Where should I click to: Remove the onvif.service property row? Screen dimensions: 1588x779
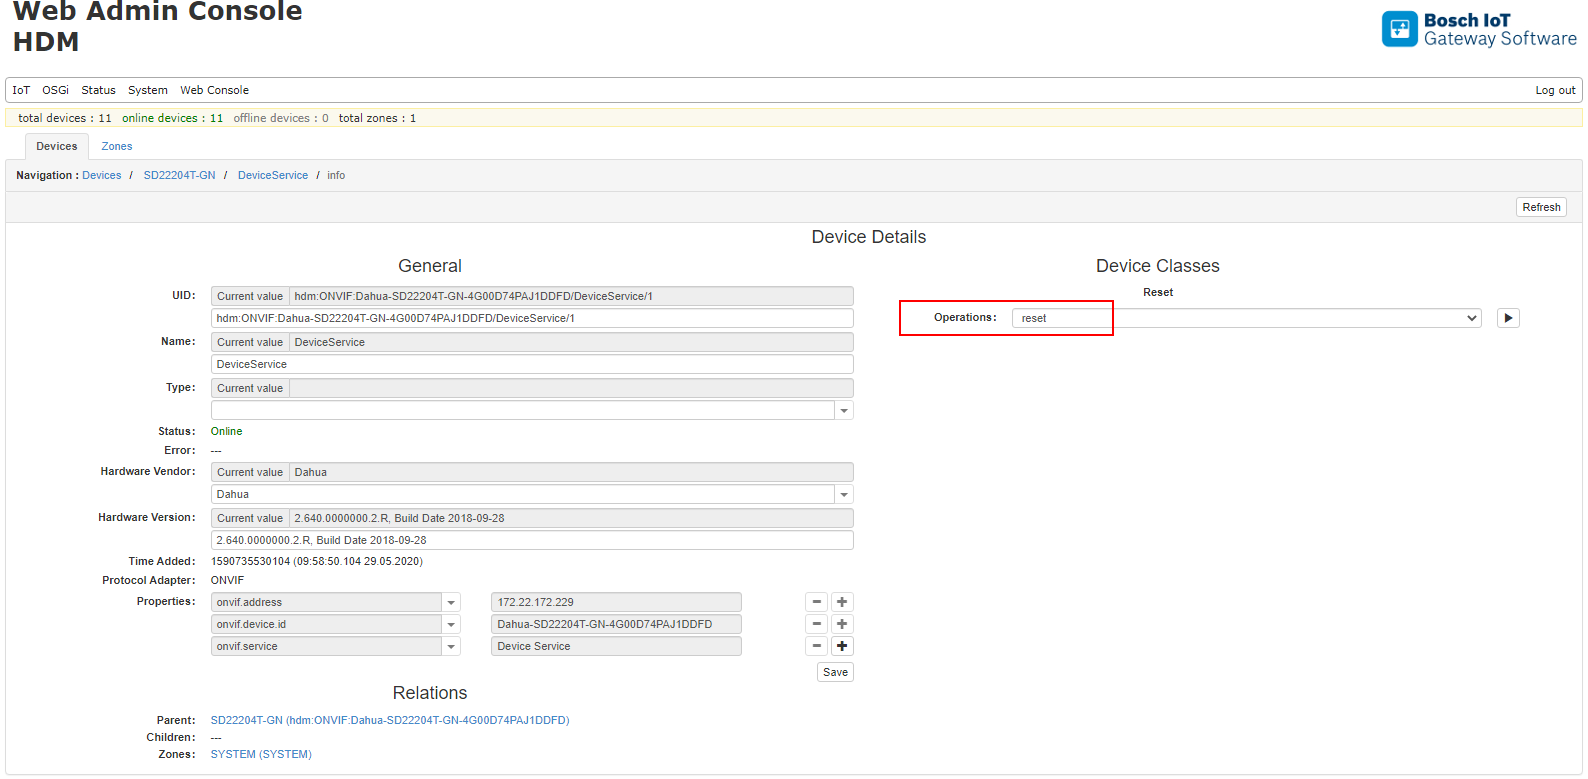[x=817, y=646]
